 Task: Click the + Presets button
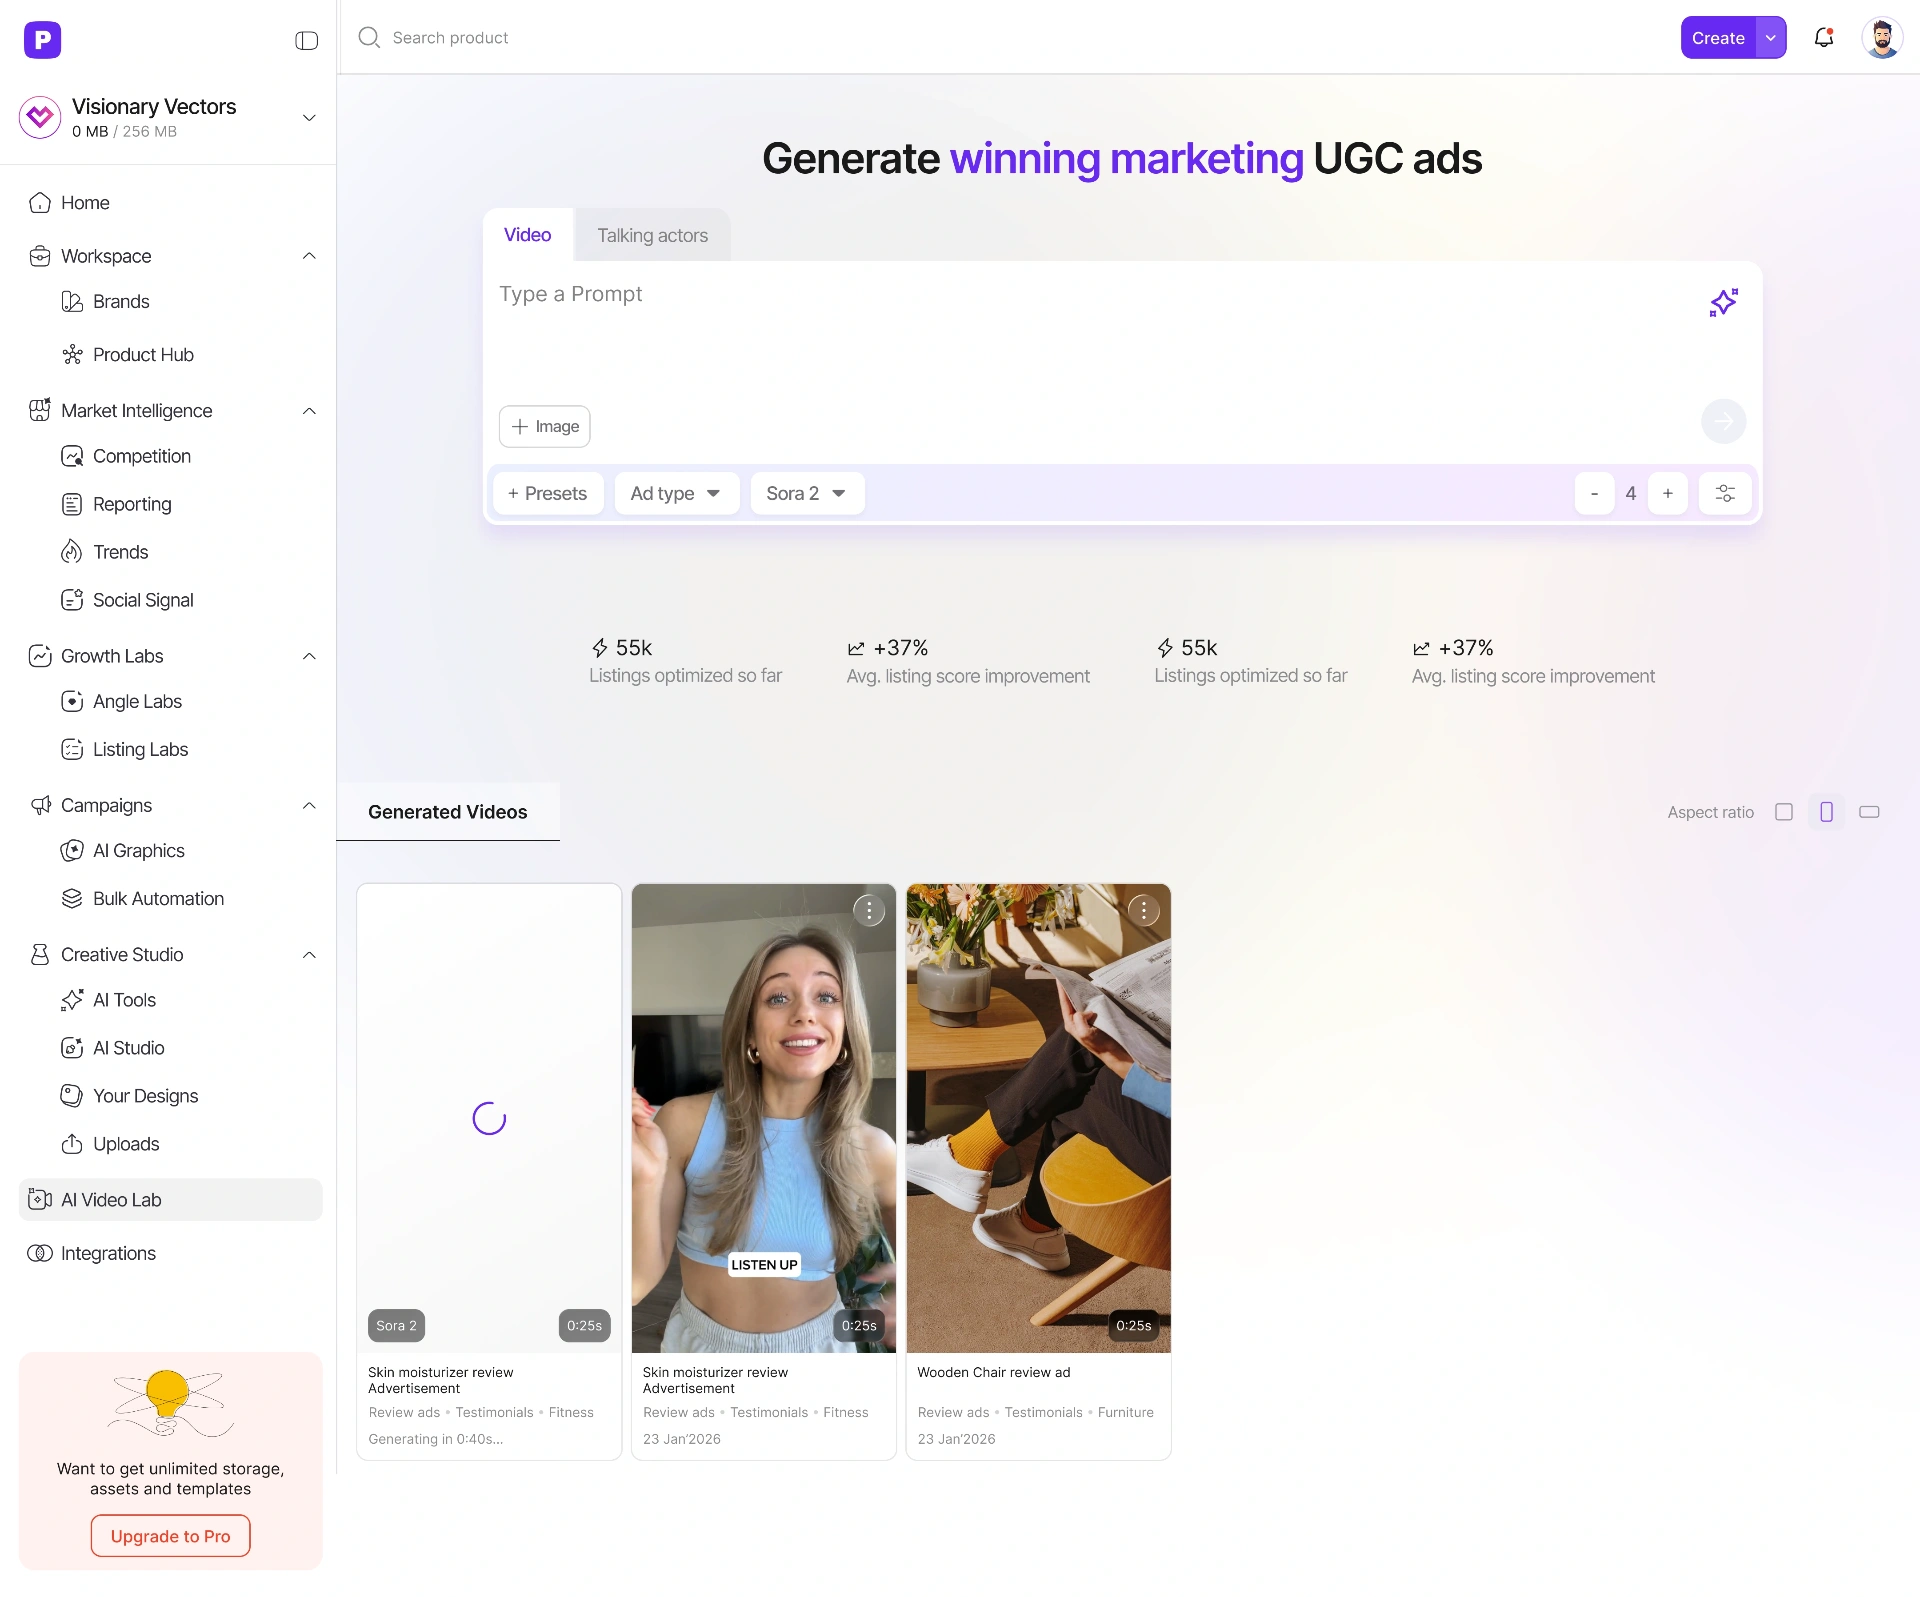click(548, 493)
